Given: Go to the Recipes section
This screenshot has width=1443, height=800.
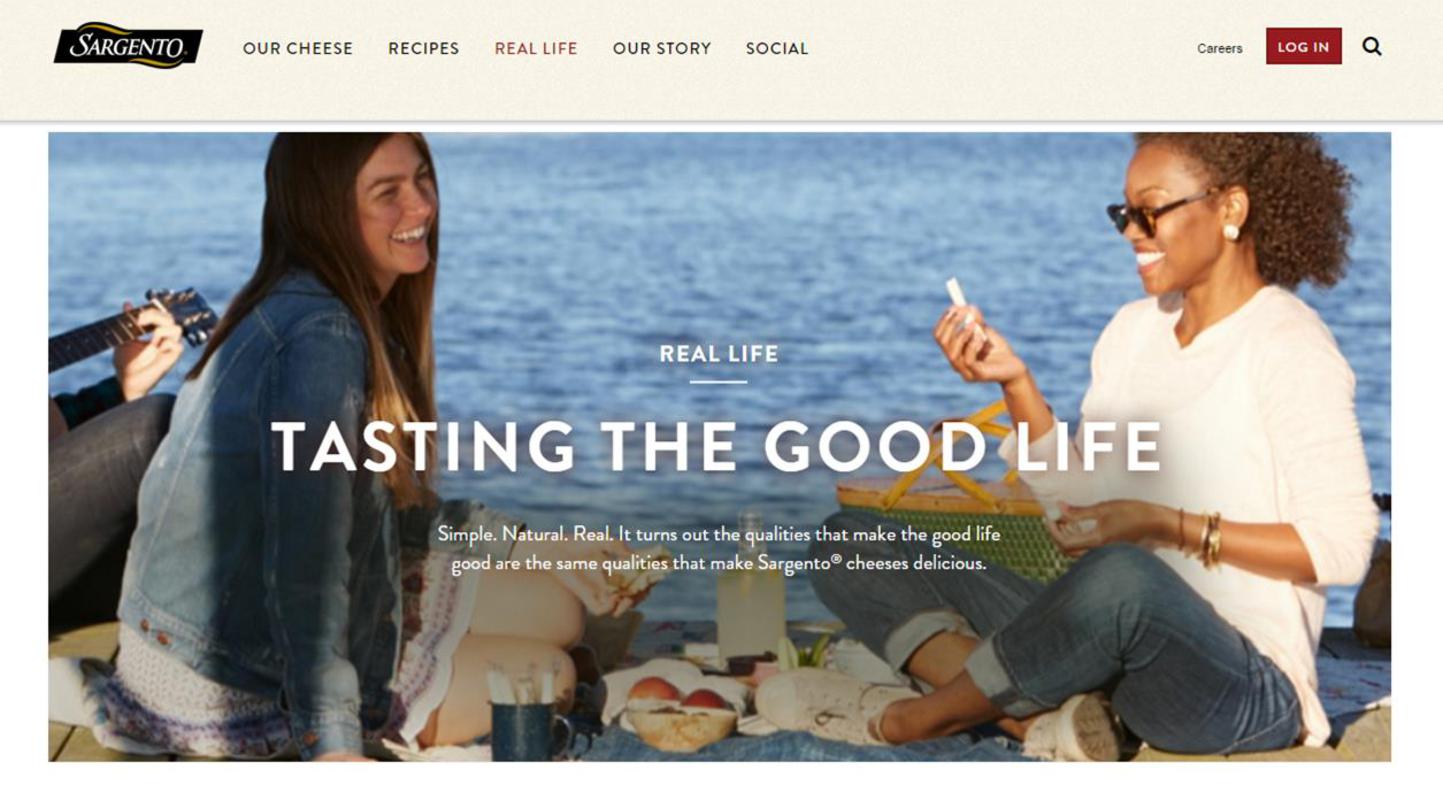Looking at the screenshot, I should click(x=424, y=48).
